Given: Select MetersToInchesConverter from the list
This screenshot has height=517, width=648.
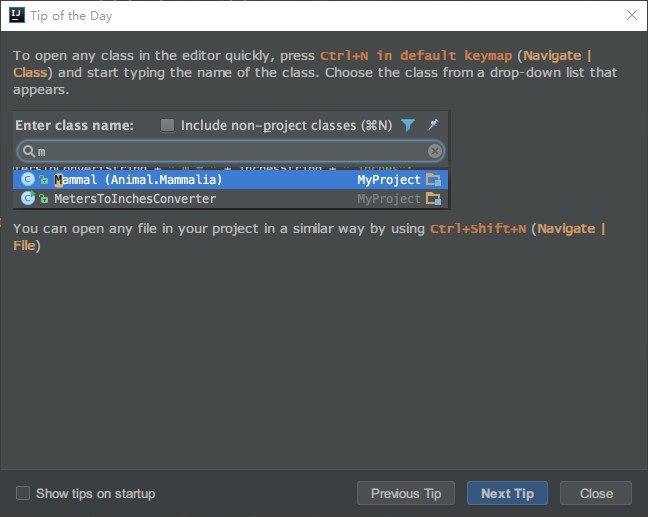Looking at the screenshot, I should click(x=135, y=199).
